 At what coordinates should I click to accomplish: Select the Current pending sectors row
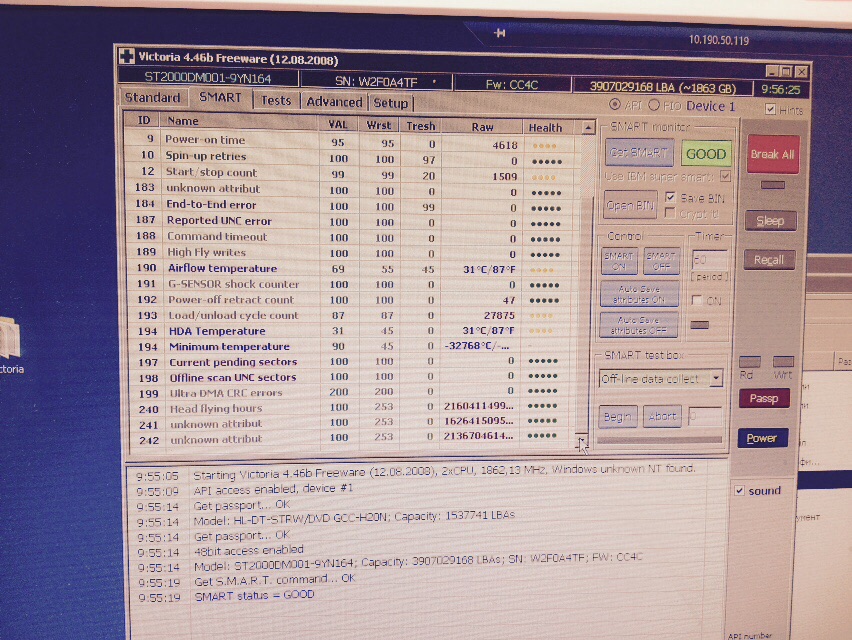[352, 362]
